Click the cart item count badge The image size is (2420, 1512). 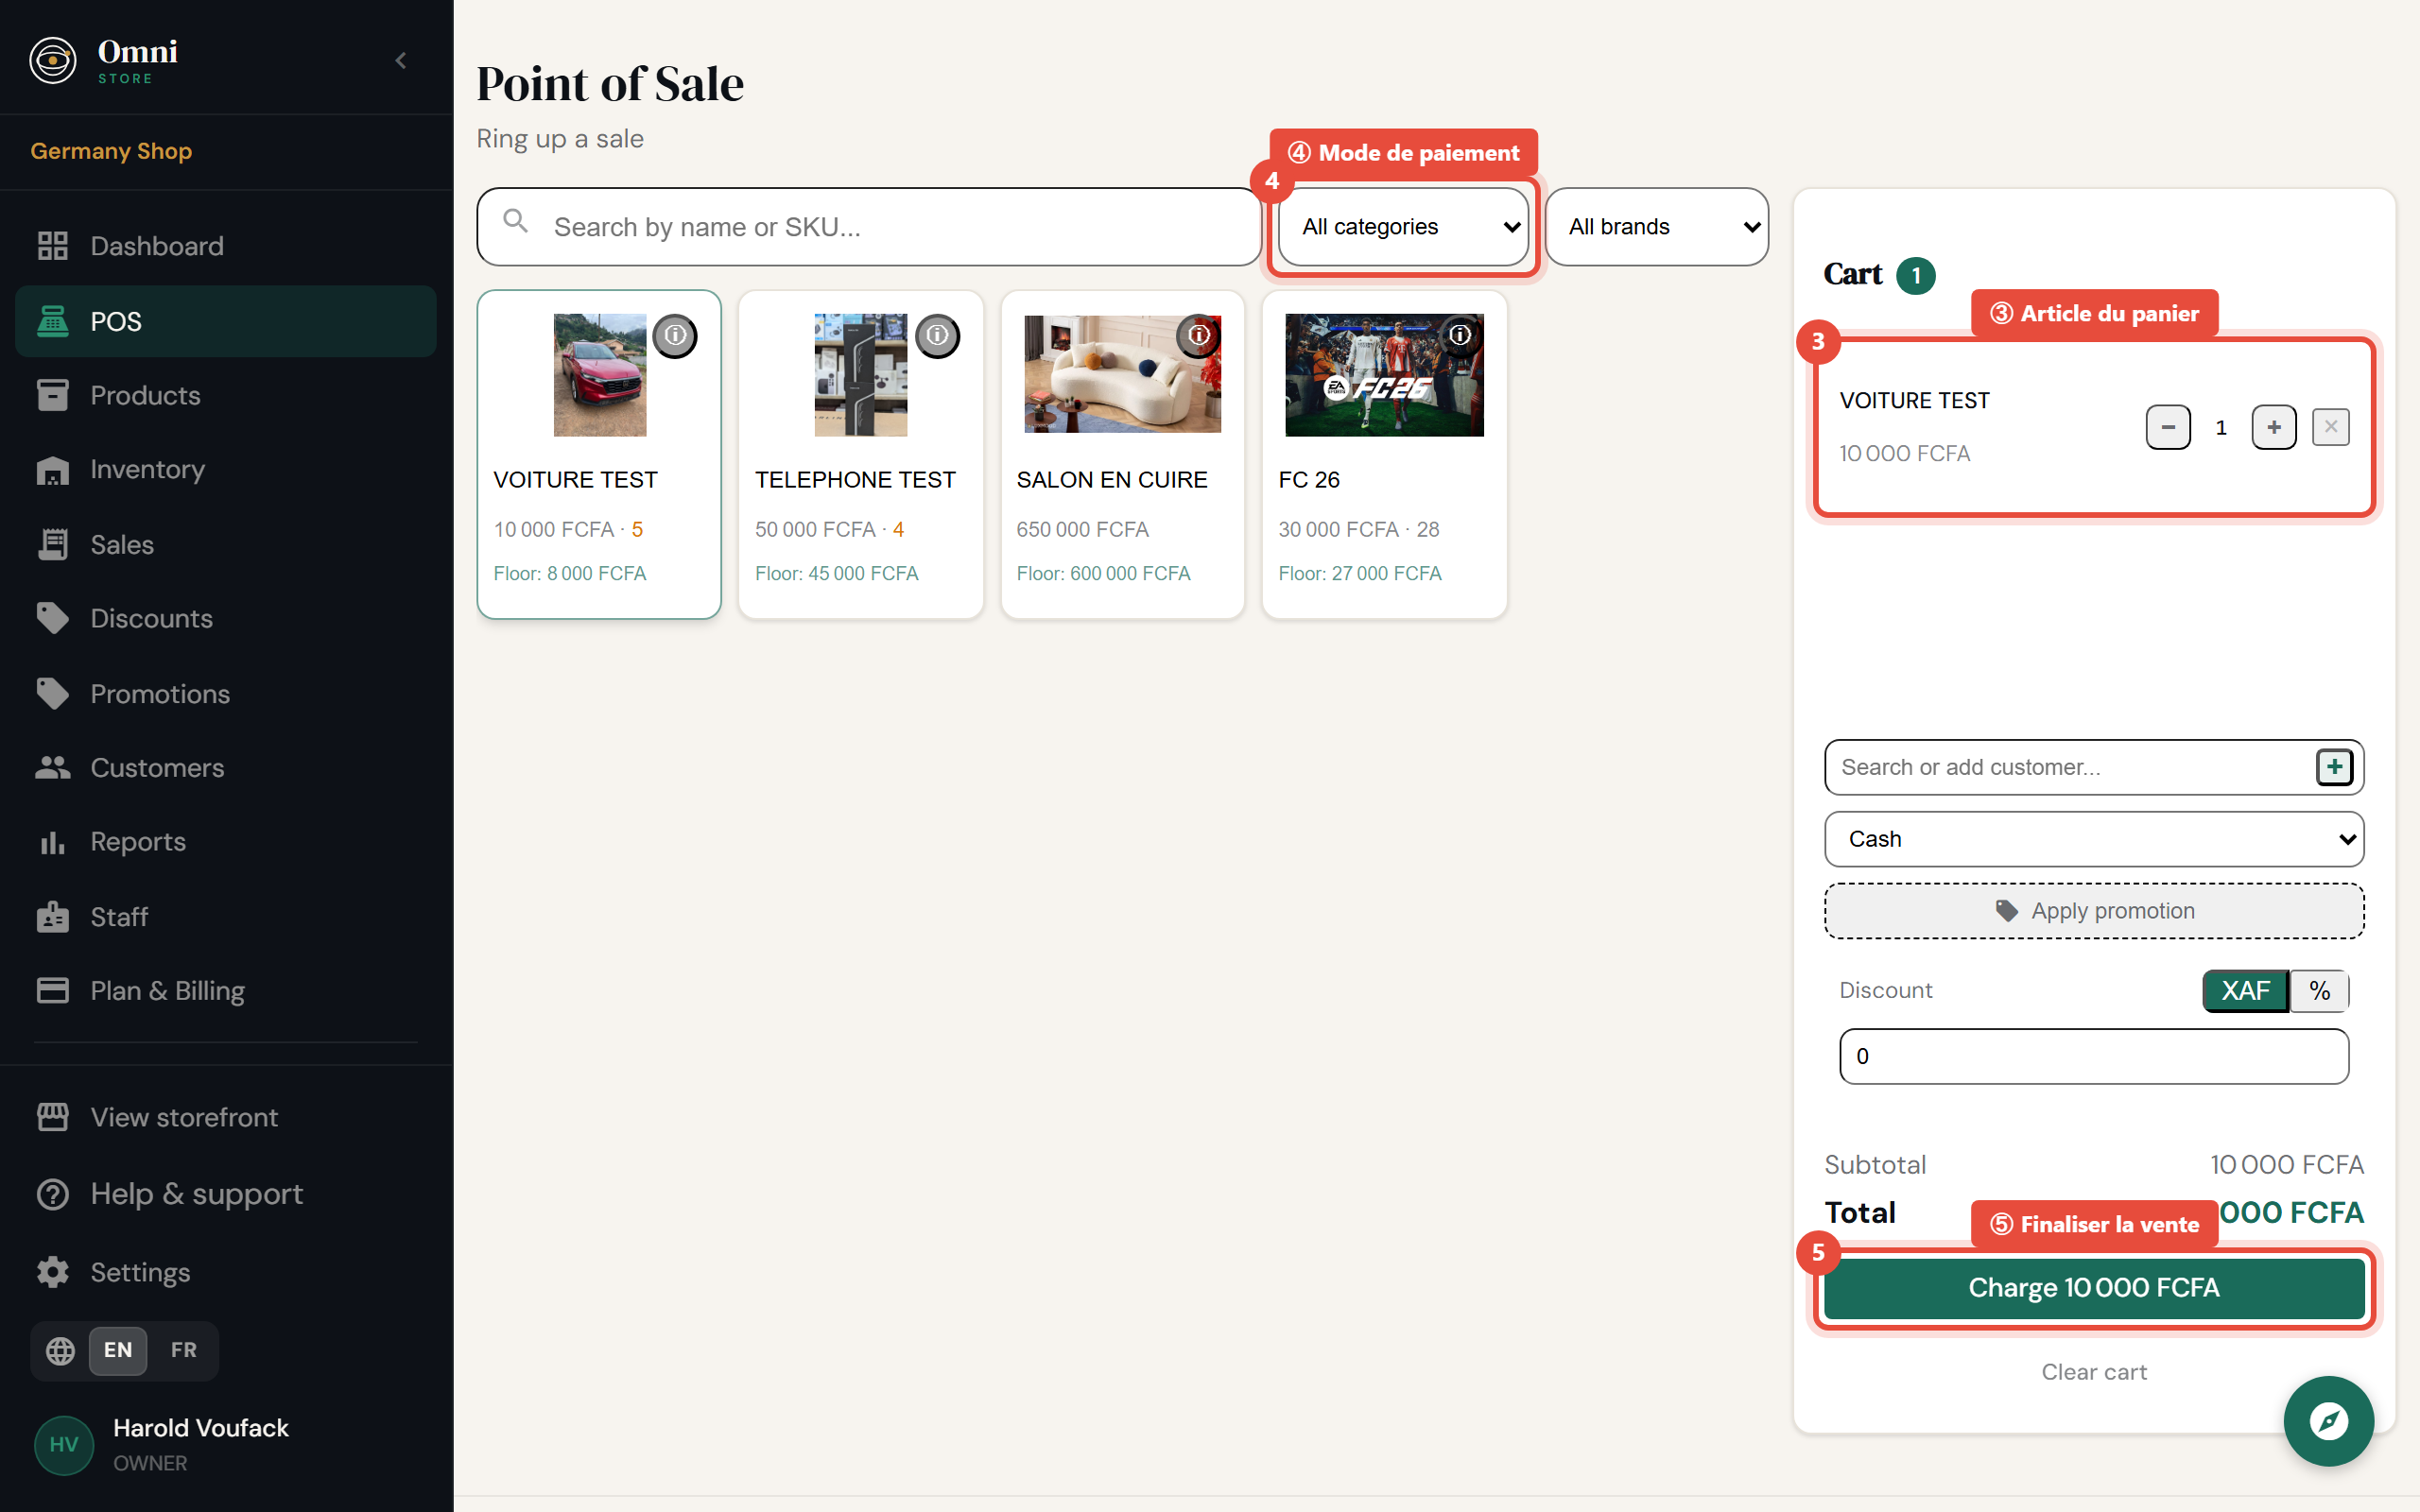coord(1916,275)
